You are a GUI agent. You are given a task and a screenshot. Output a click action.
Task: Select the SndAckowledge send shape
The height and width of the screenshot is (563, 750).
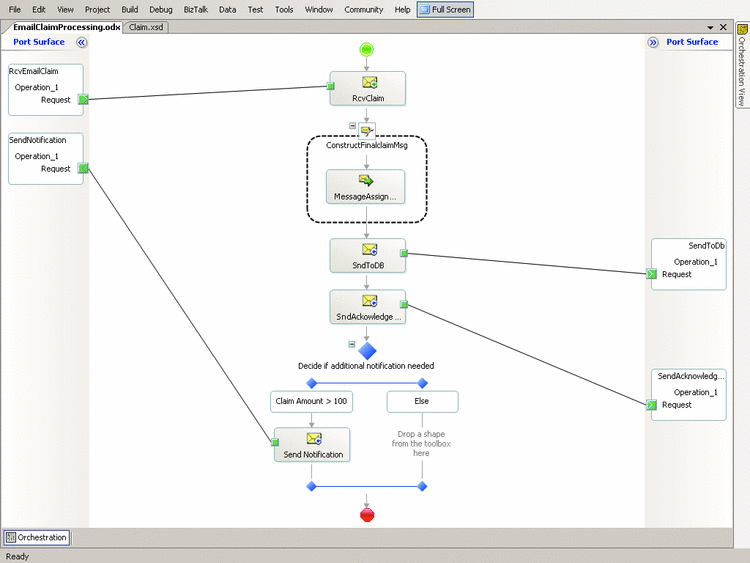367,307
